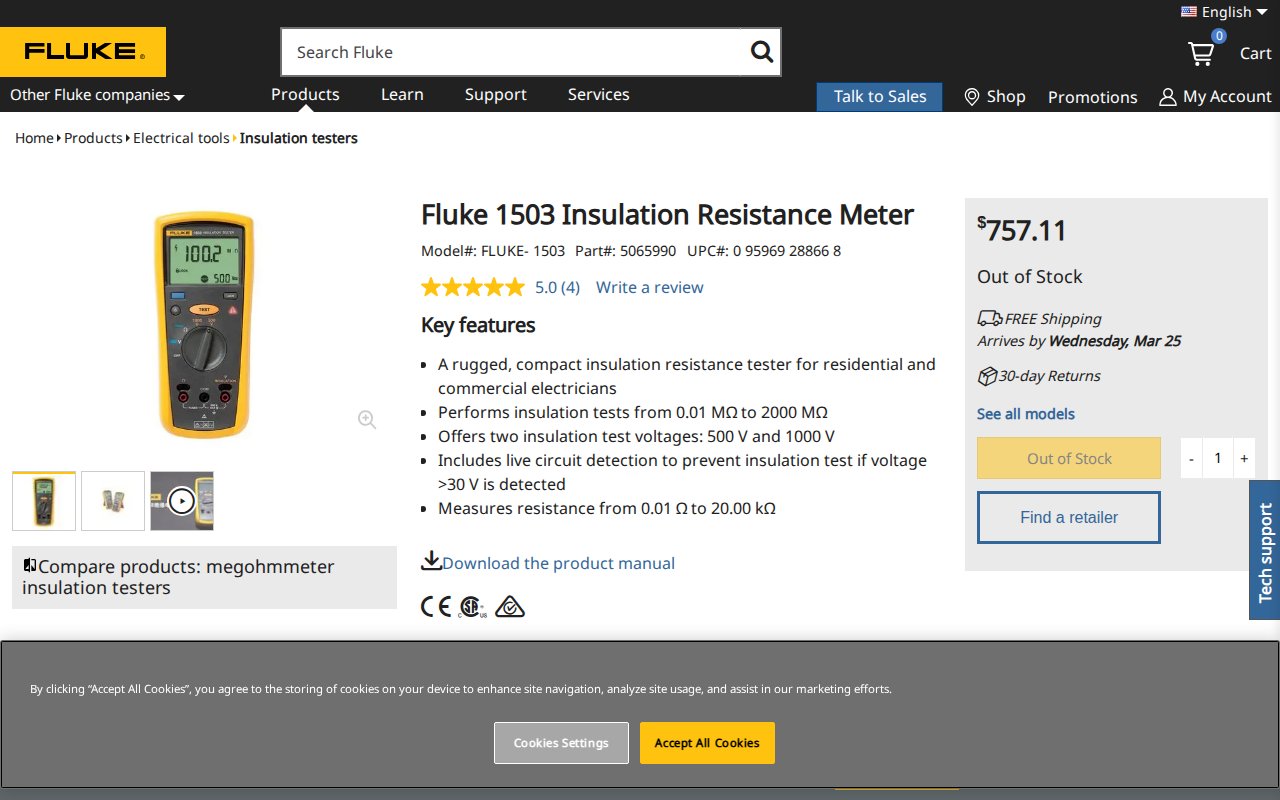Click the Fluke logo

point(83,52)
